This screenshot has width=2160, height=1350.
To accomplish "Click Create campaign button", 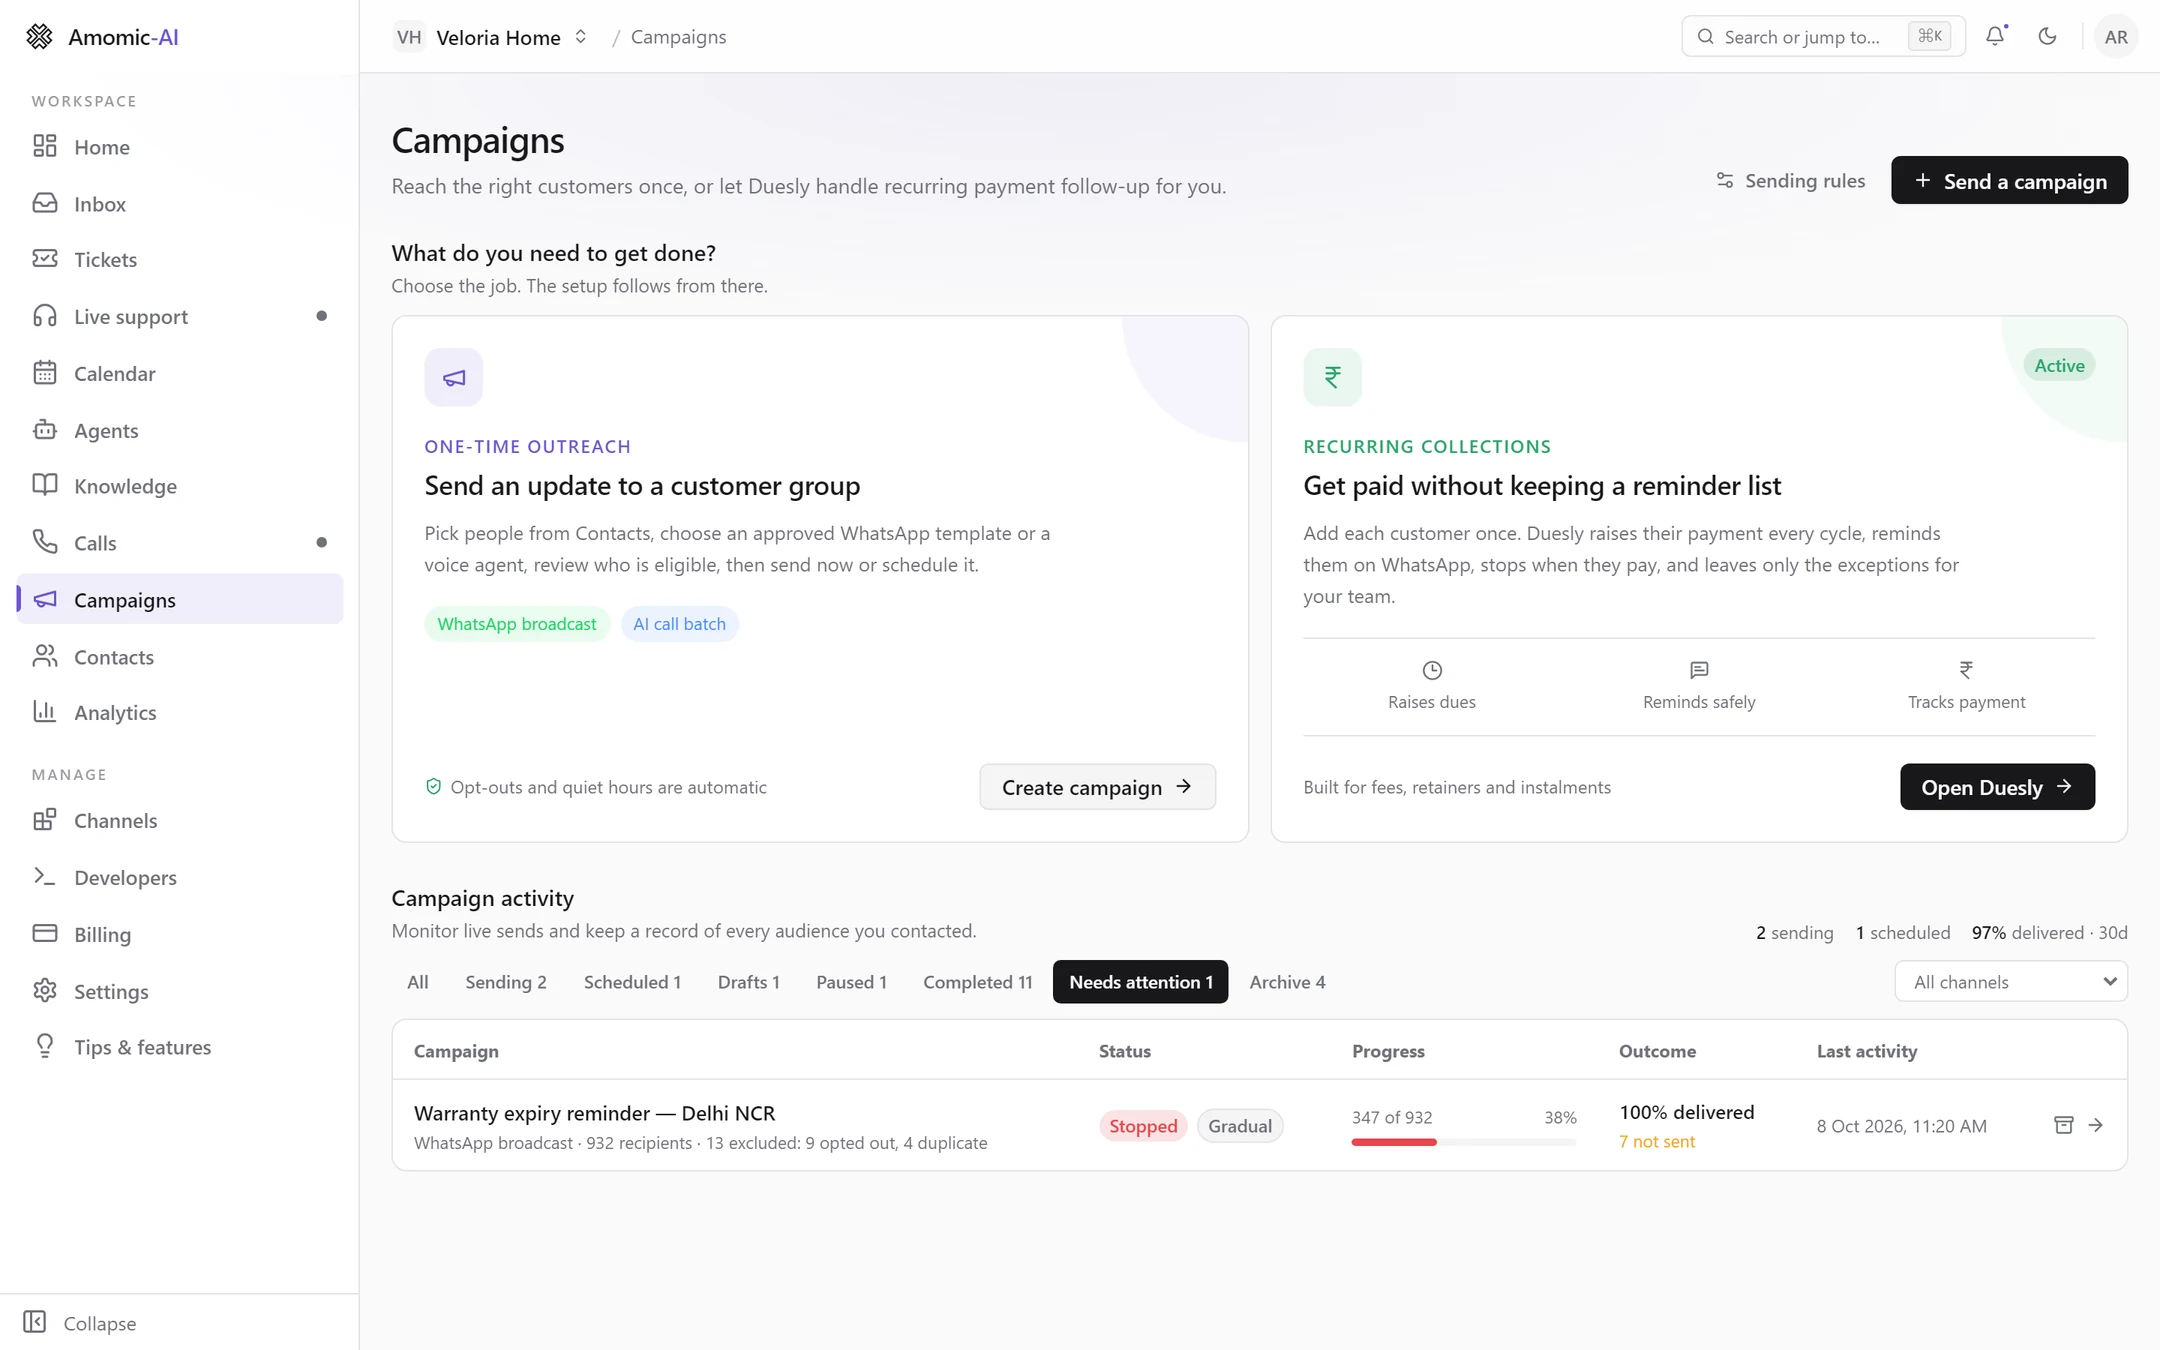I will [1097, 787].
